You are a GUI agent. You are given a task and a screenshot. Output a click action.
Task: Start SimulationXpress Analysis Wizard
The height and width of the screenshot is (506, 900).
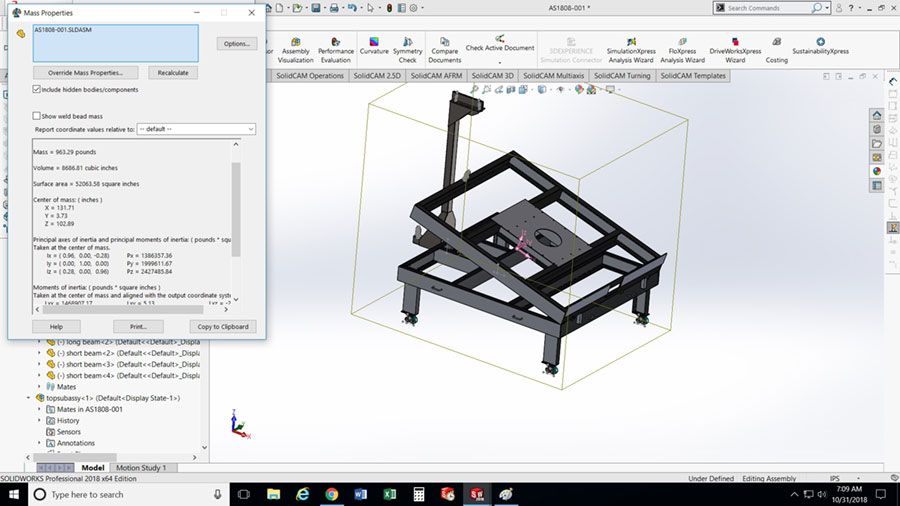pos(631,50)
